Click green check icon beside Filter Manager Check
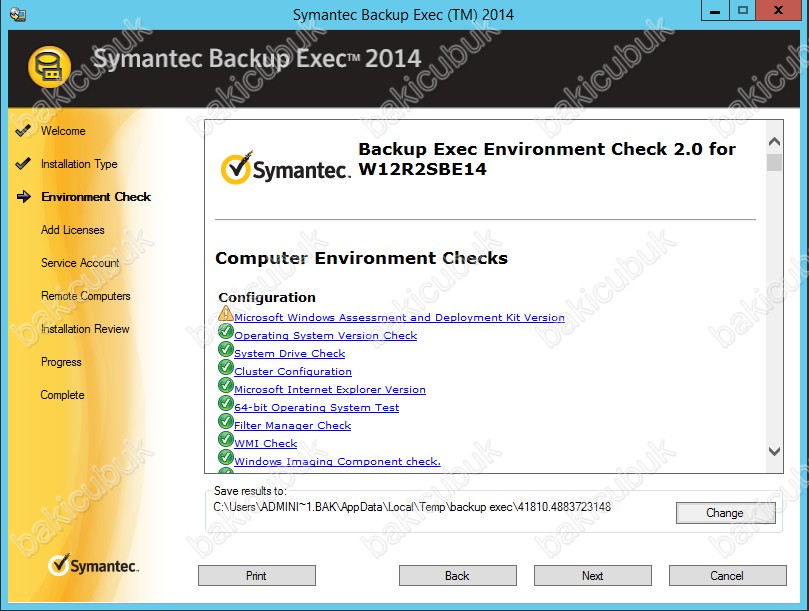809x611 pixels. click(x=225, y=423)
